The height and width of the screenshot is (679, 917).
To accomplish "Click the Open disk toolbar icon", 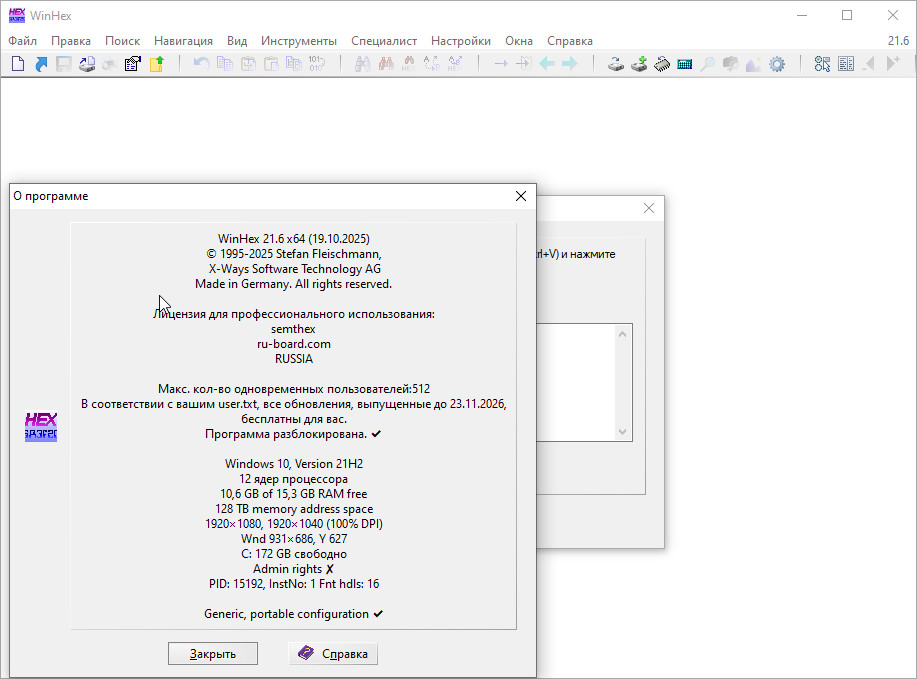I will coord(616,64).
